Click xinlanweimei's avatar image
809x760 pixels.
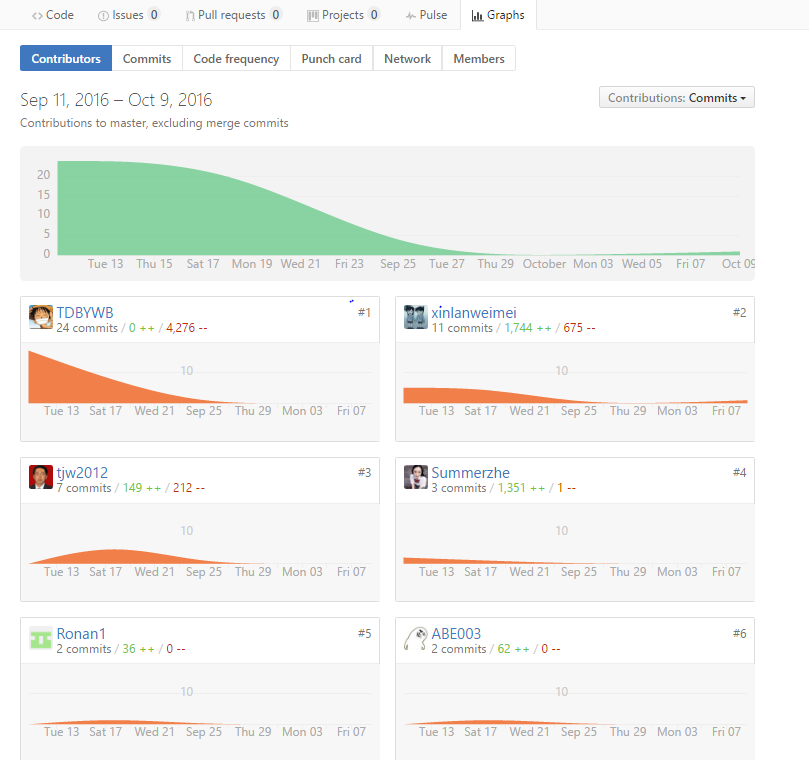pyautogui.click(x=416, y=317)
